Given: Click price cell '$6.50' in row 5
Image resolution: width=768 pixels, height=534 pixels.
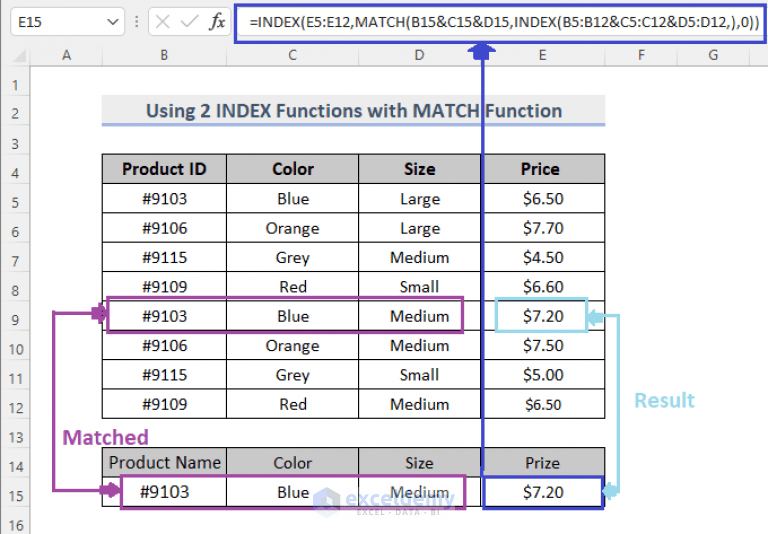Looking at the screenshot, I should 543,198.
